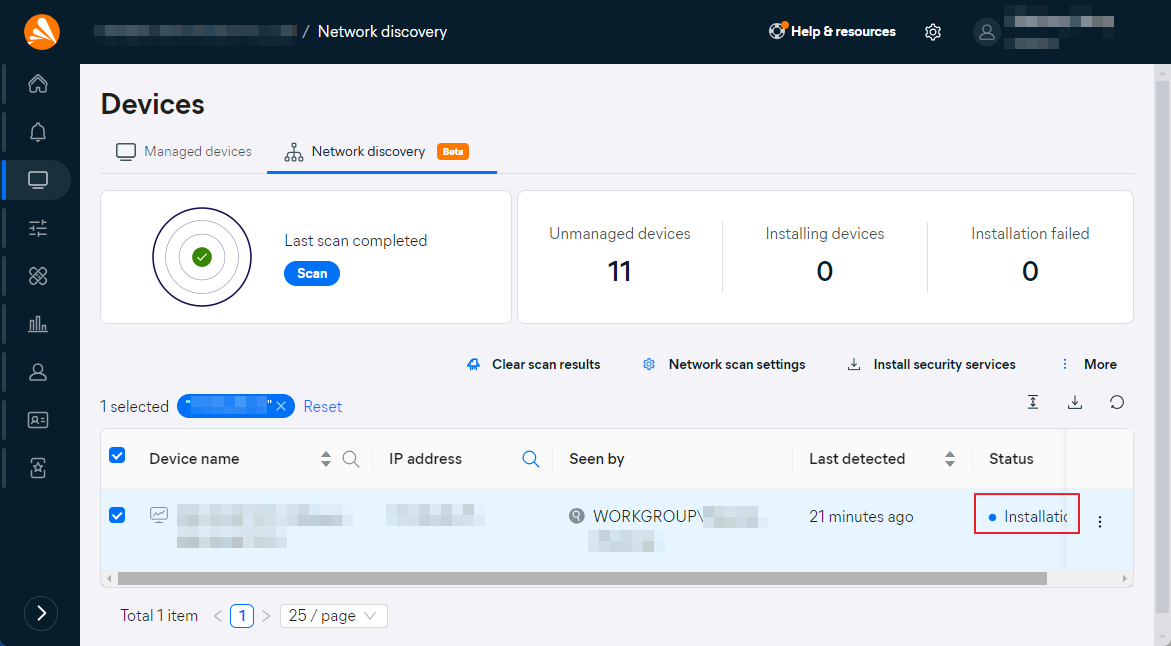Screen dimensions: 1171x646
Task: Click the settings gear in top bar
Action: click(933, 32)
